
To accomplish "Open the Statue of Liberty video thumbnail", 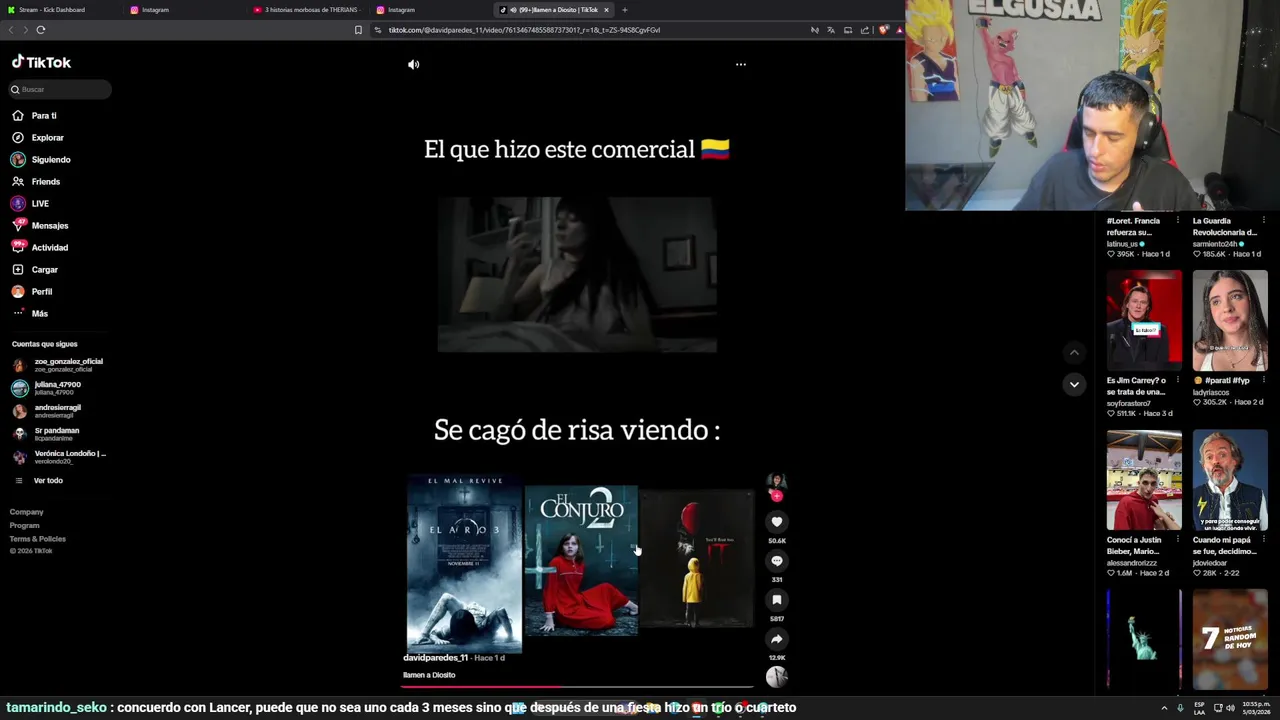I will (1144, 640).
